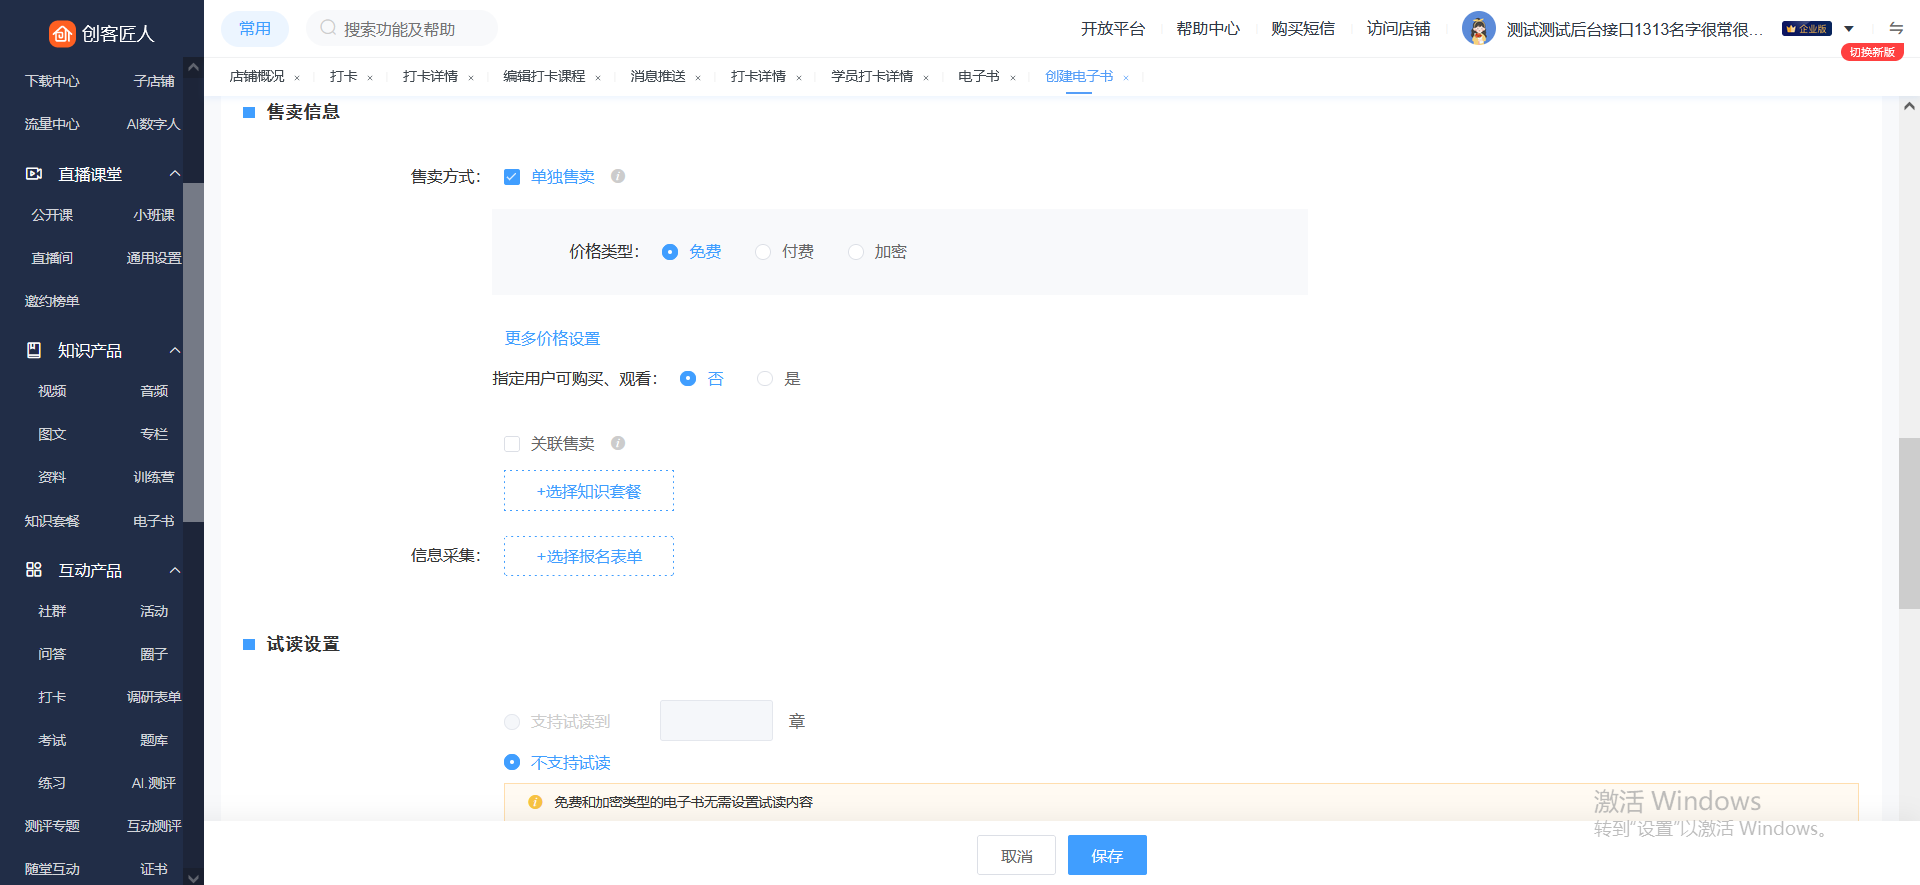Open the account dropdown arrow
1920x885 pixels.
pos(1849,29)
